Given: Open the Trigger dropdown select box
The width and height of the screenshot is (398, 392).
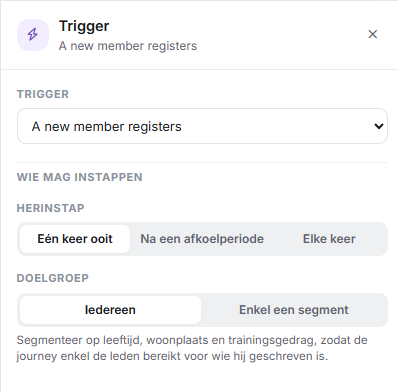Looking at the screenshot, I should (202, 126).
